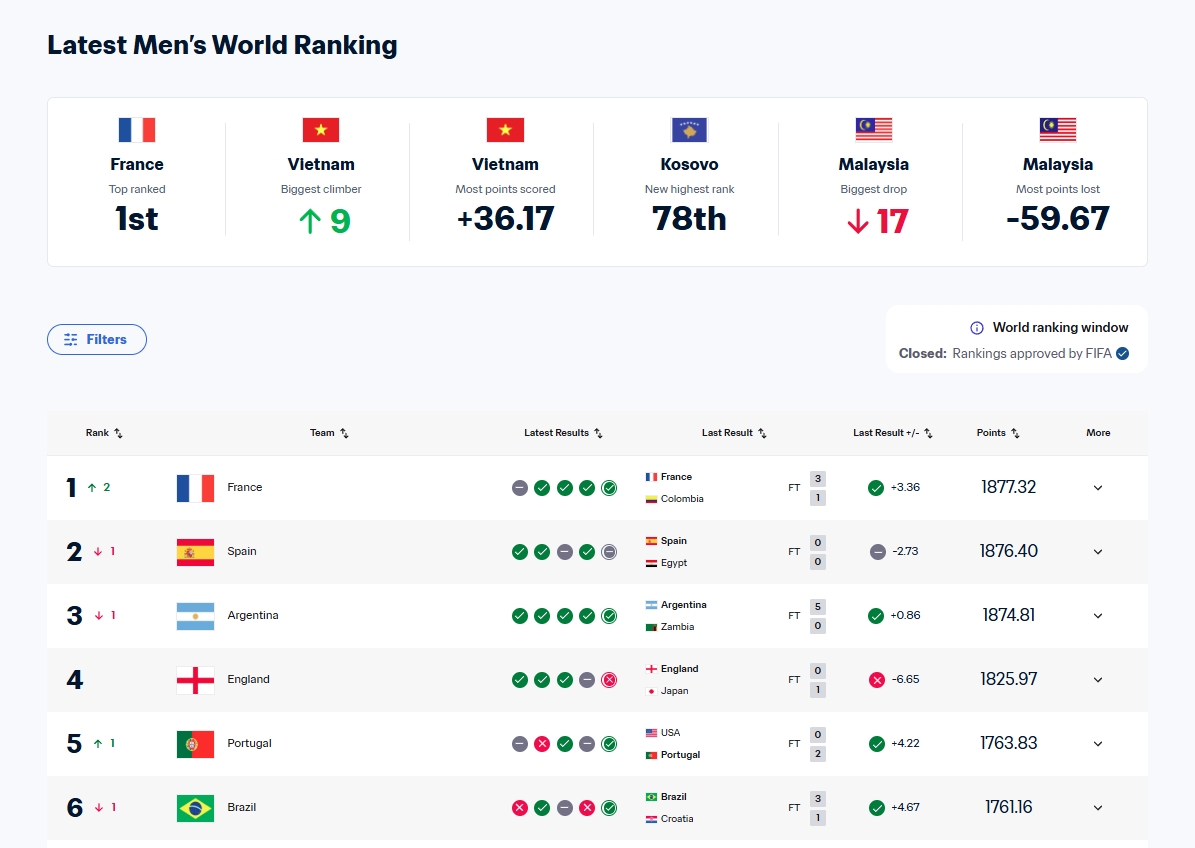Click the sort icon beside Rank header
This screenshot has height=848, width=1195.
click(118, 433)
